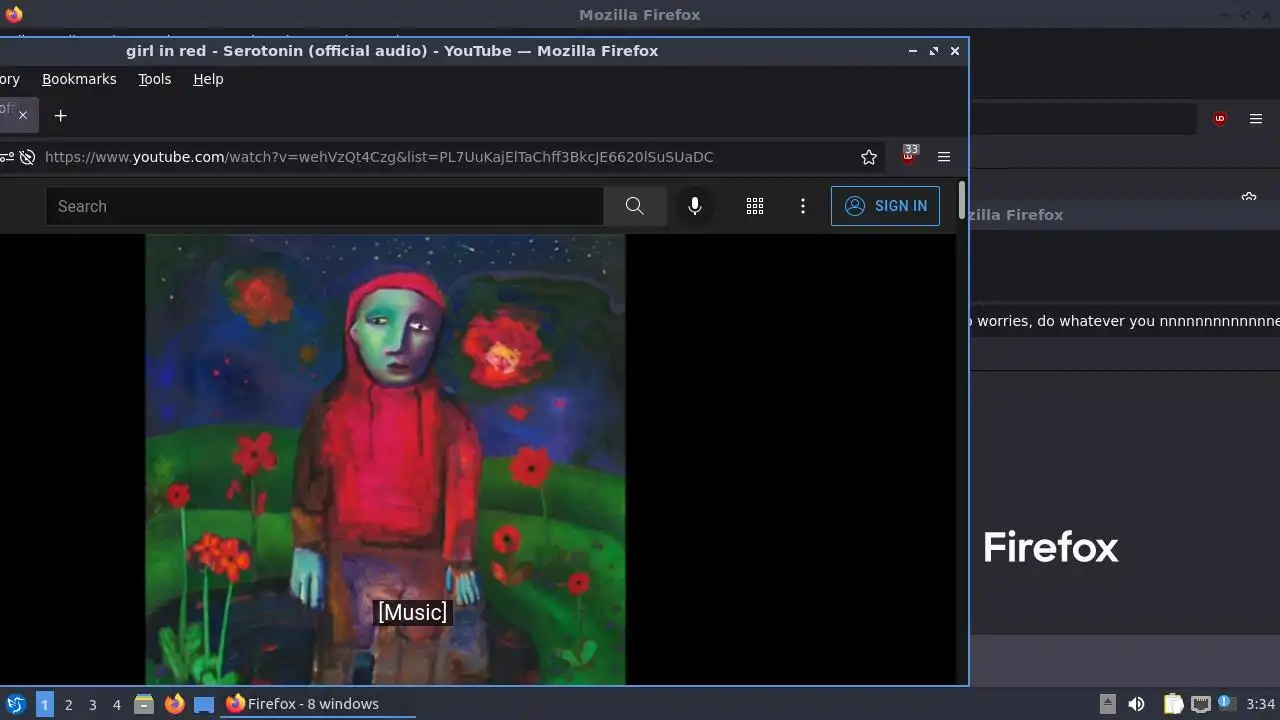Click the page vertical scrollbar thumb
This screenshot has height=720, width=1280.
point(962,200)
